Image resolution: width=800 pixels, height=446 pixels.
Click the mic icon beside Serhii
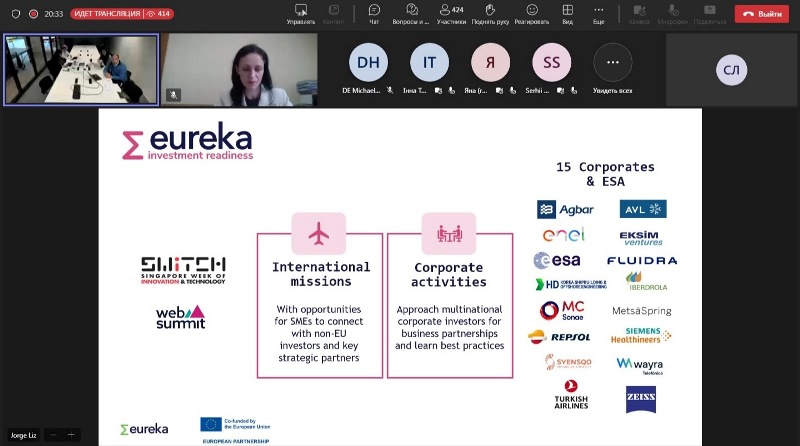(x=574, y=90)
